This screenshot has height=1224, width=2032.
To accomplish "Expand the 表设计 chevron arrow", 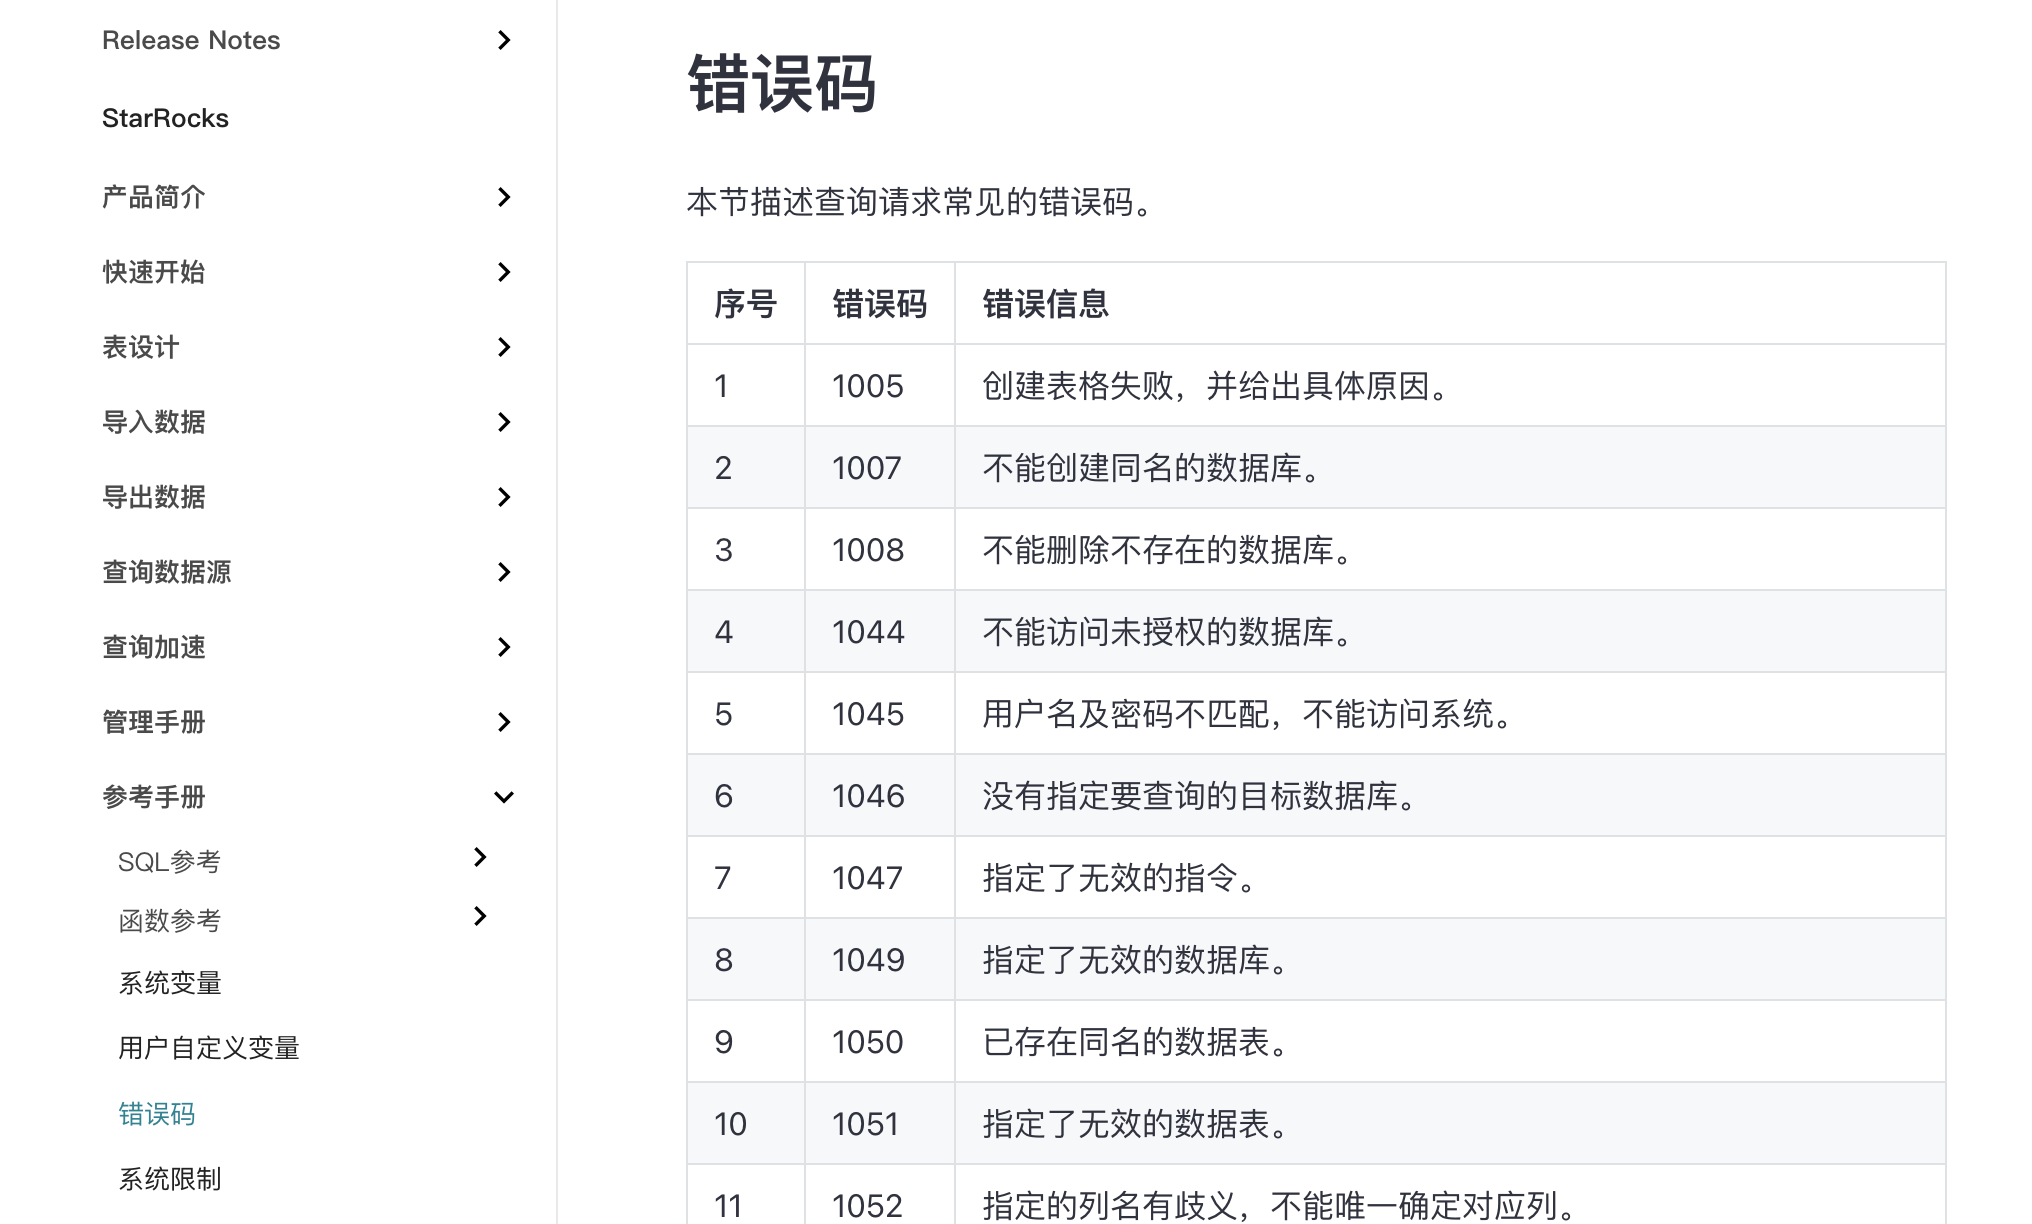I will 504,347.
